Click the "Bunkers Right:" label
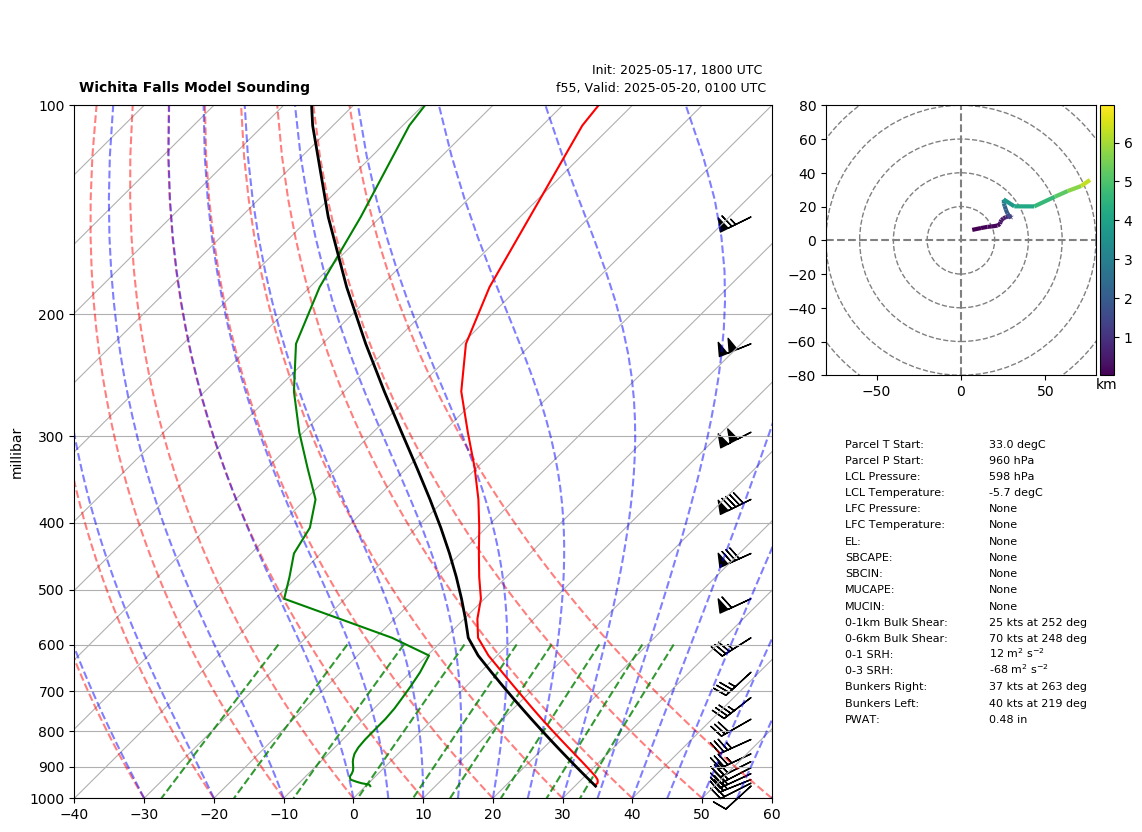Viewport: 1142px width, 832px height. point(886,686)
